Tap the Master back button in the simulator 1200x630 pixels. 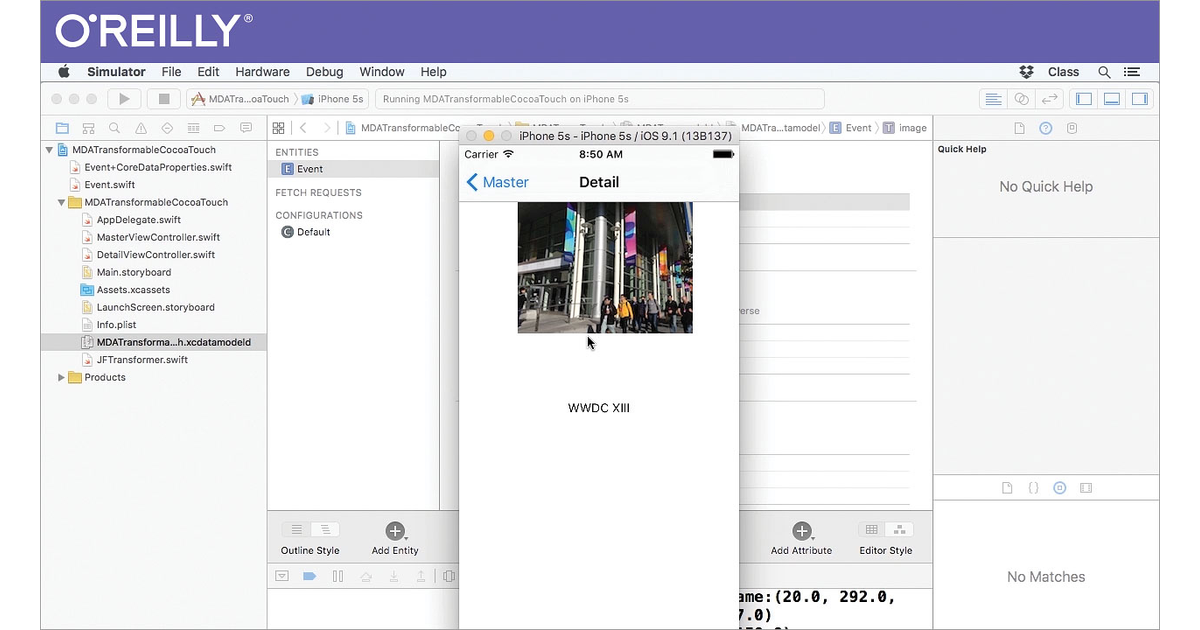point(498,182)
